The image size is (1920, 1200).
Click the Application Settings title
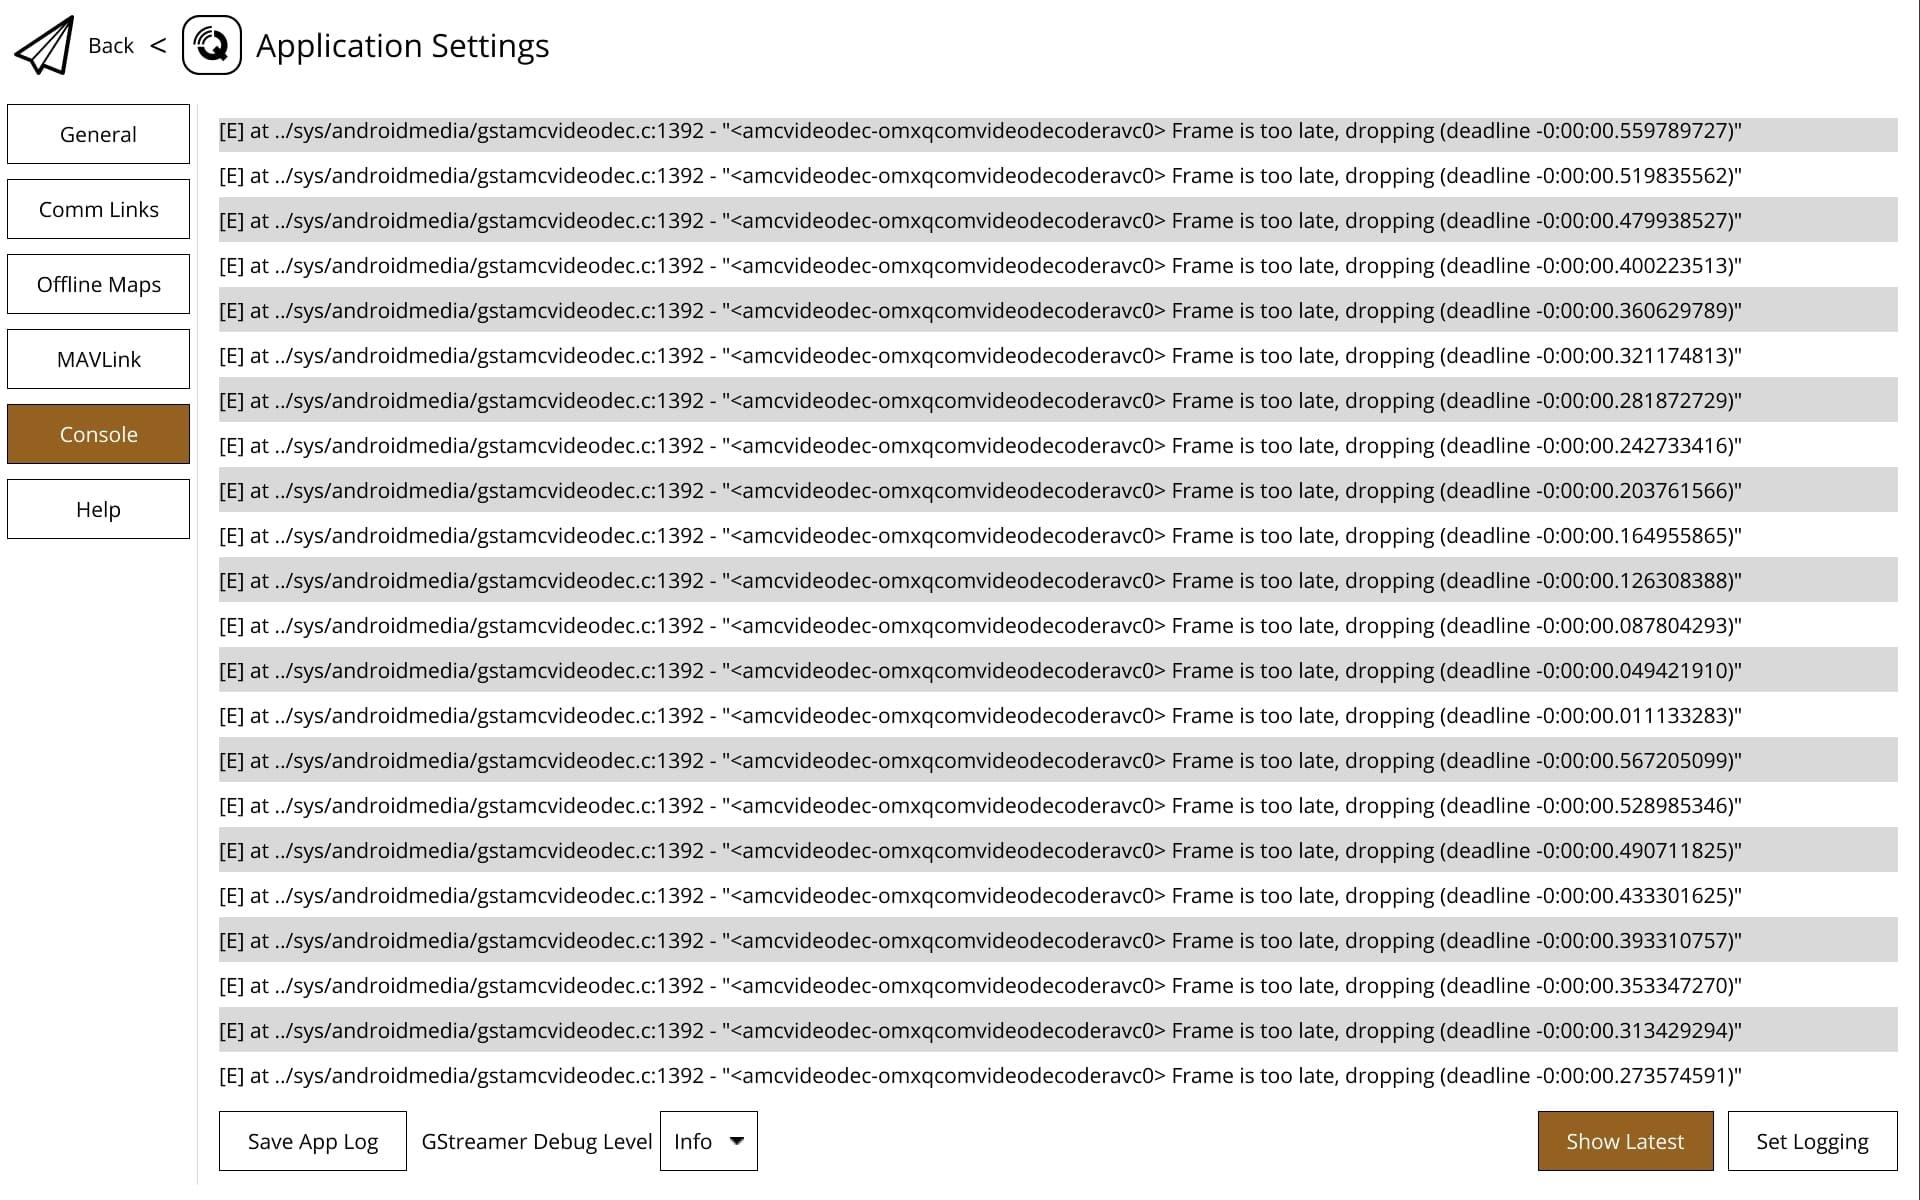coord(402,46)
